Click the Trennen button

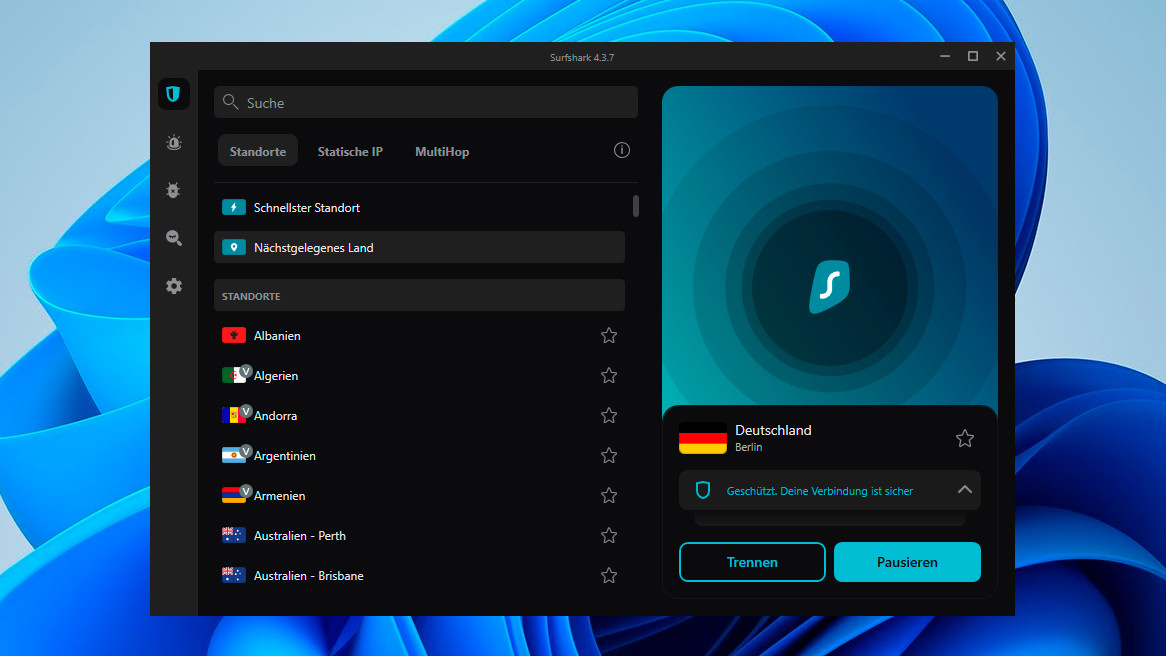pyautogui.click(x=752, y=562)
